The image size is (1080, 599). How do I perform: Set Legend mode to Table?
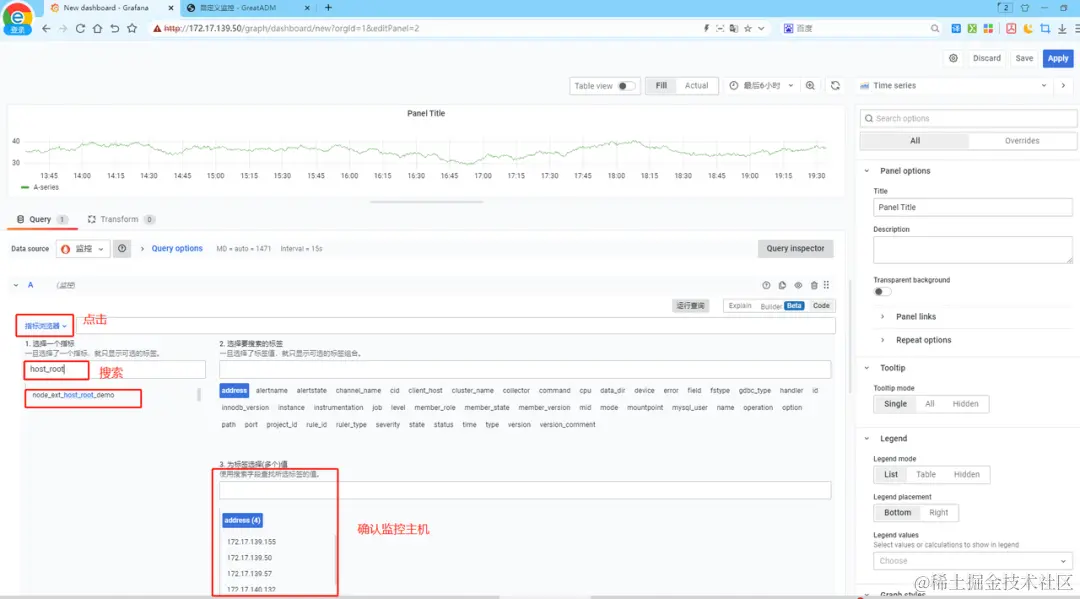[x=926, y=474]
